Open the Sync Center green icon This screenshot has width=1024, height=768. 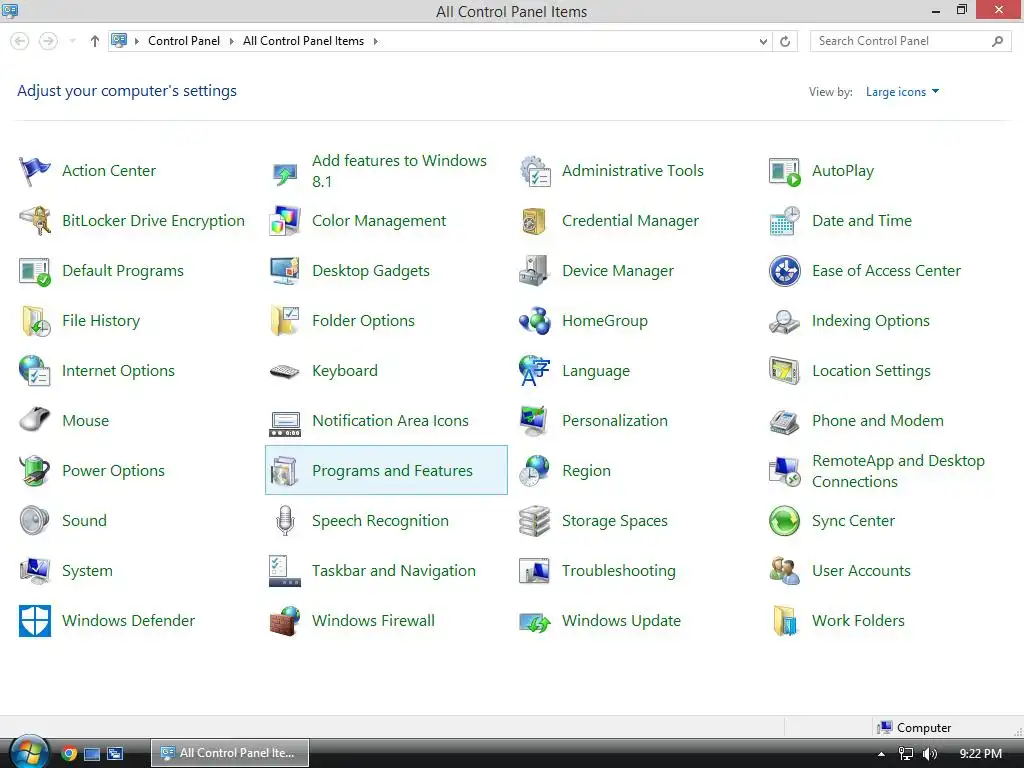point(784,520)
